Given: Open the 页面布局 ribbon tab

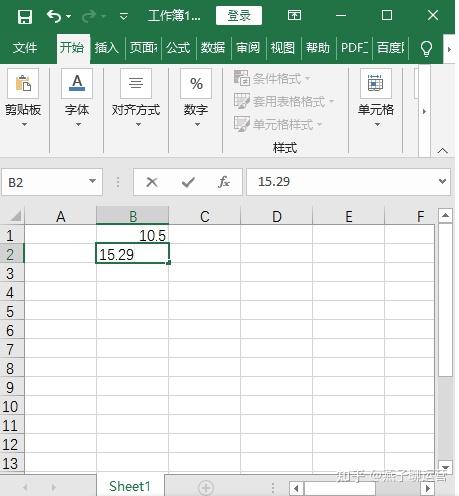Looking at the screenshot, I should click(x=143, y=48).
